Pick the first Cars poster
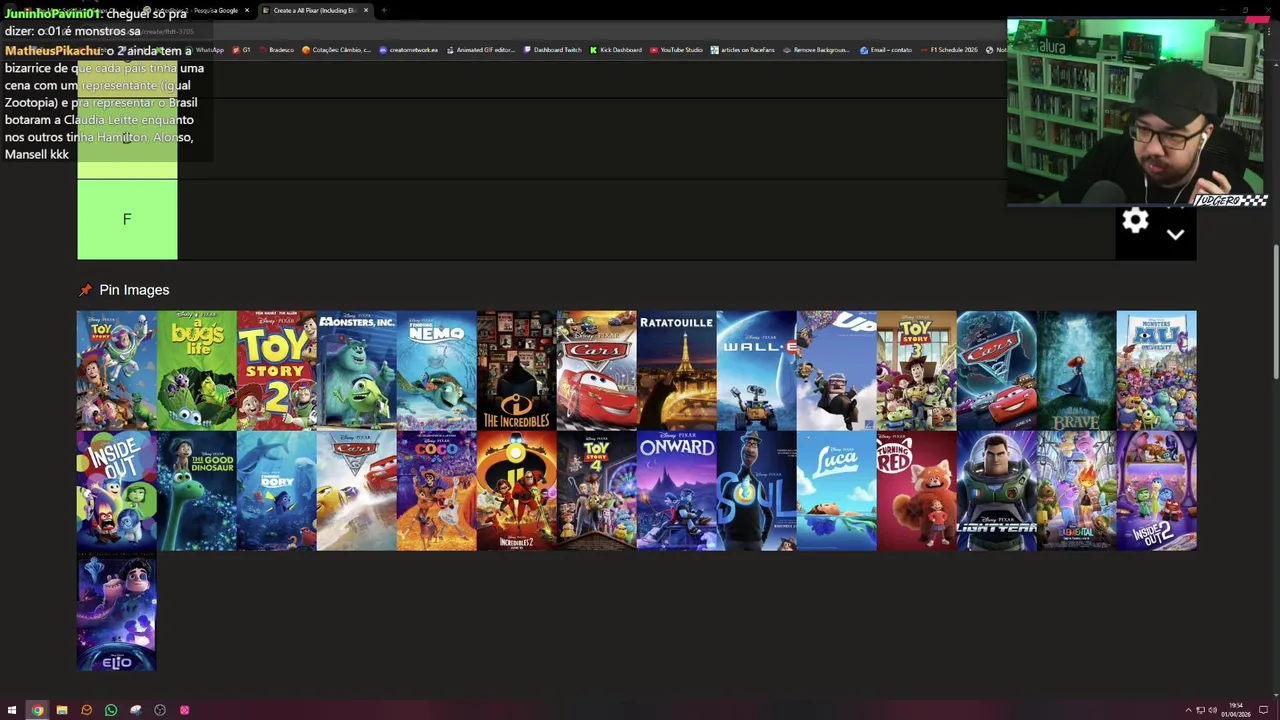1280x720 pixels. pos(597,371)
